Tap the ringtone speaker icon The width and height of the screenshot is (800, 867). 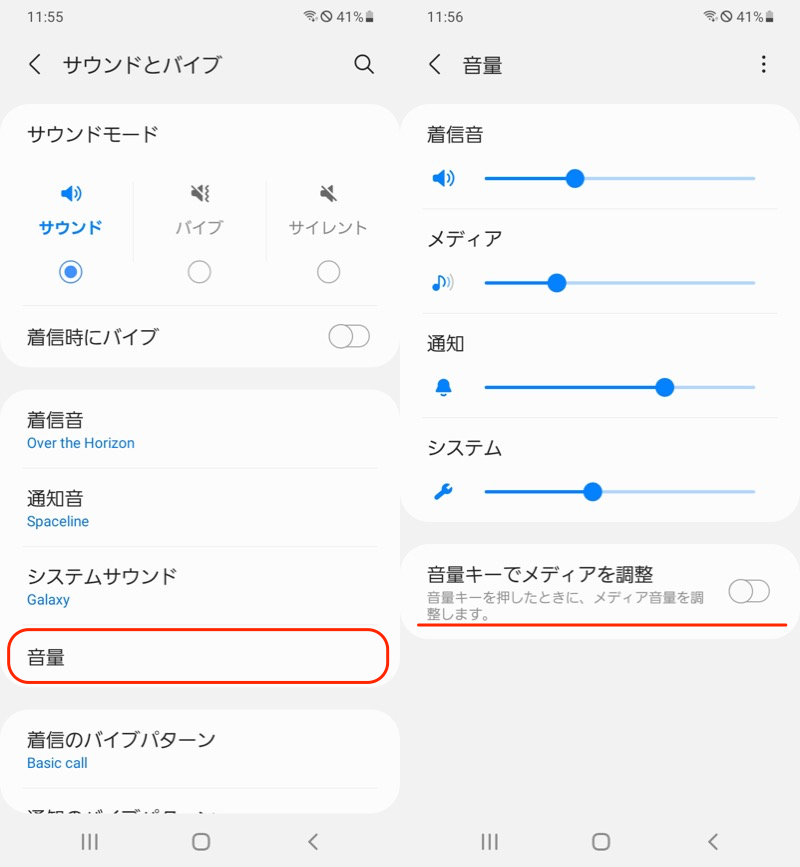(443, 179)
